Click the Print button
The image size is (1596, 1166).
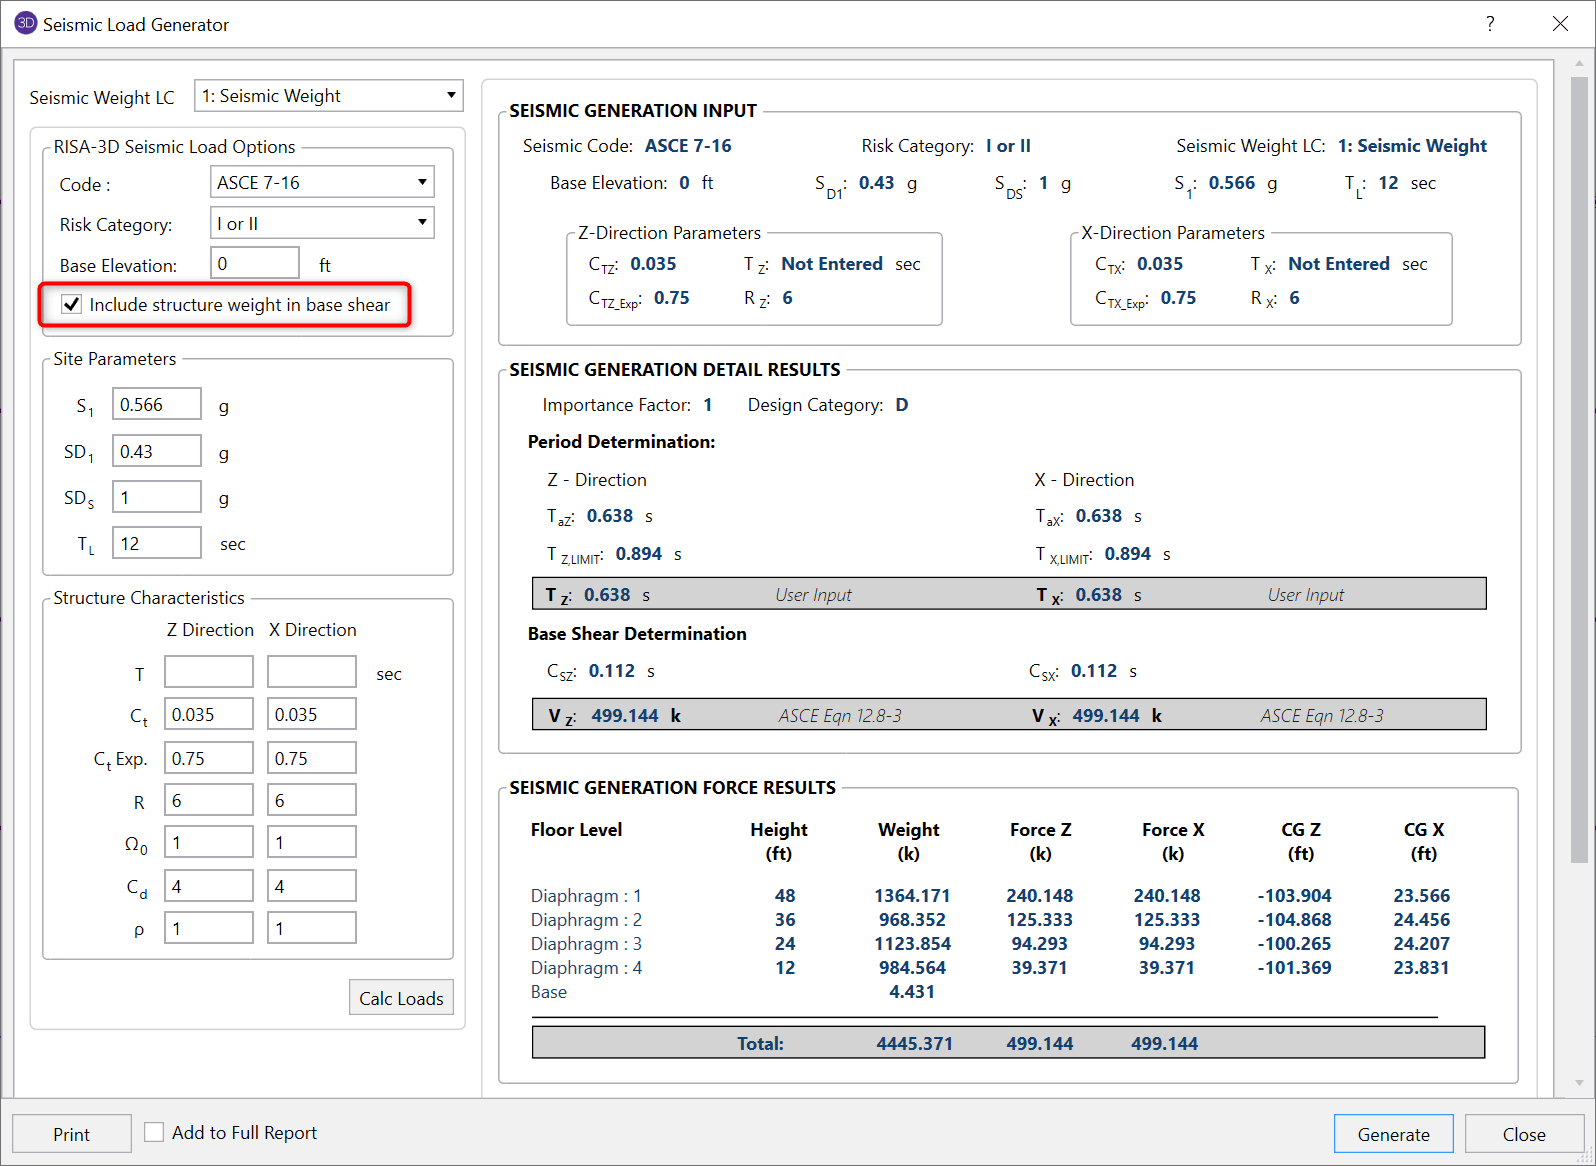point(71,1134)
